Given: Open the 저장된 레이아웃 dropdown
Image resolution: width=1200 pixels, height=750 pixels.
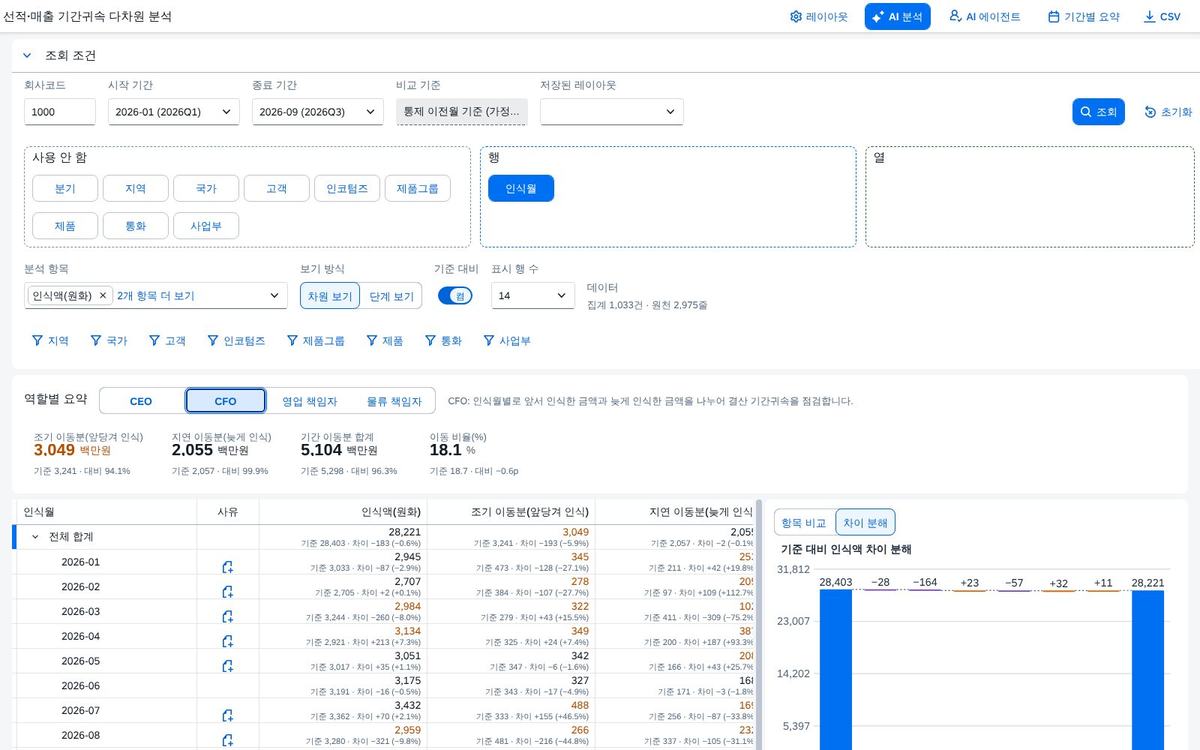Looking at the screenshot, I should 611,112.
